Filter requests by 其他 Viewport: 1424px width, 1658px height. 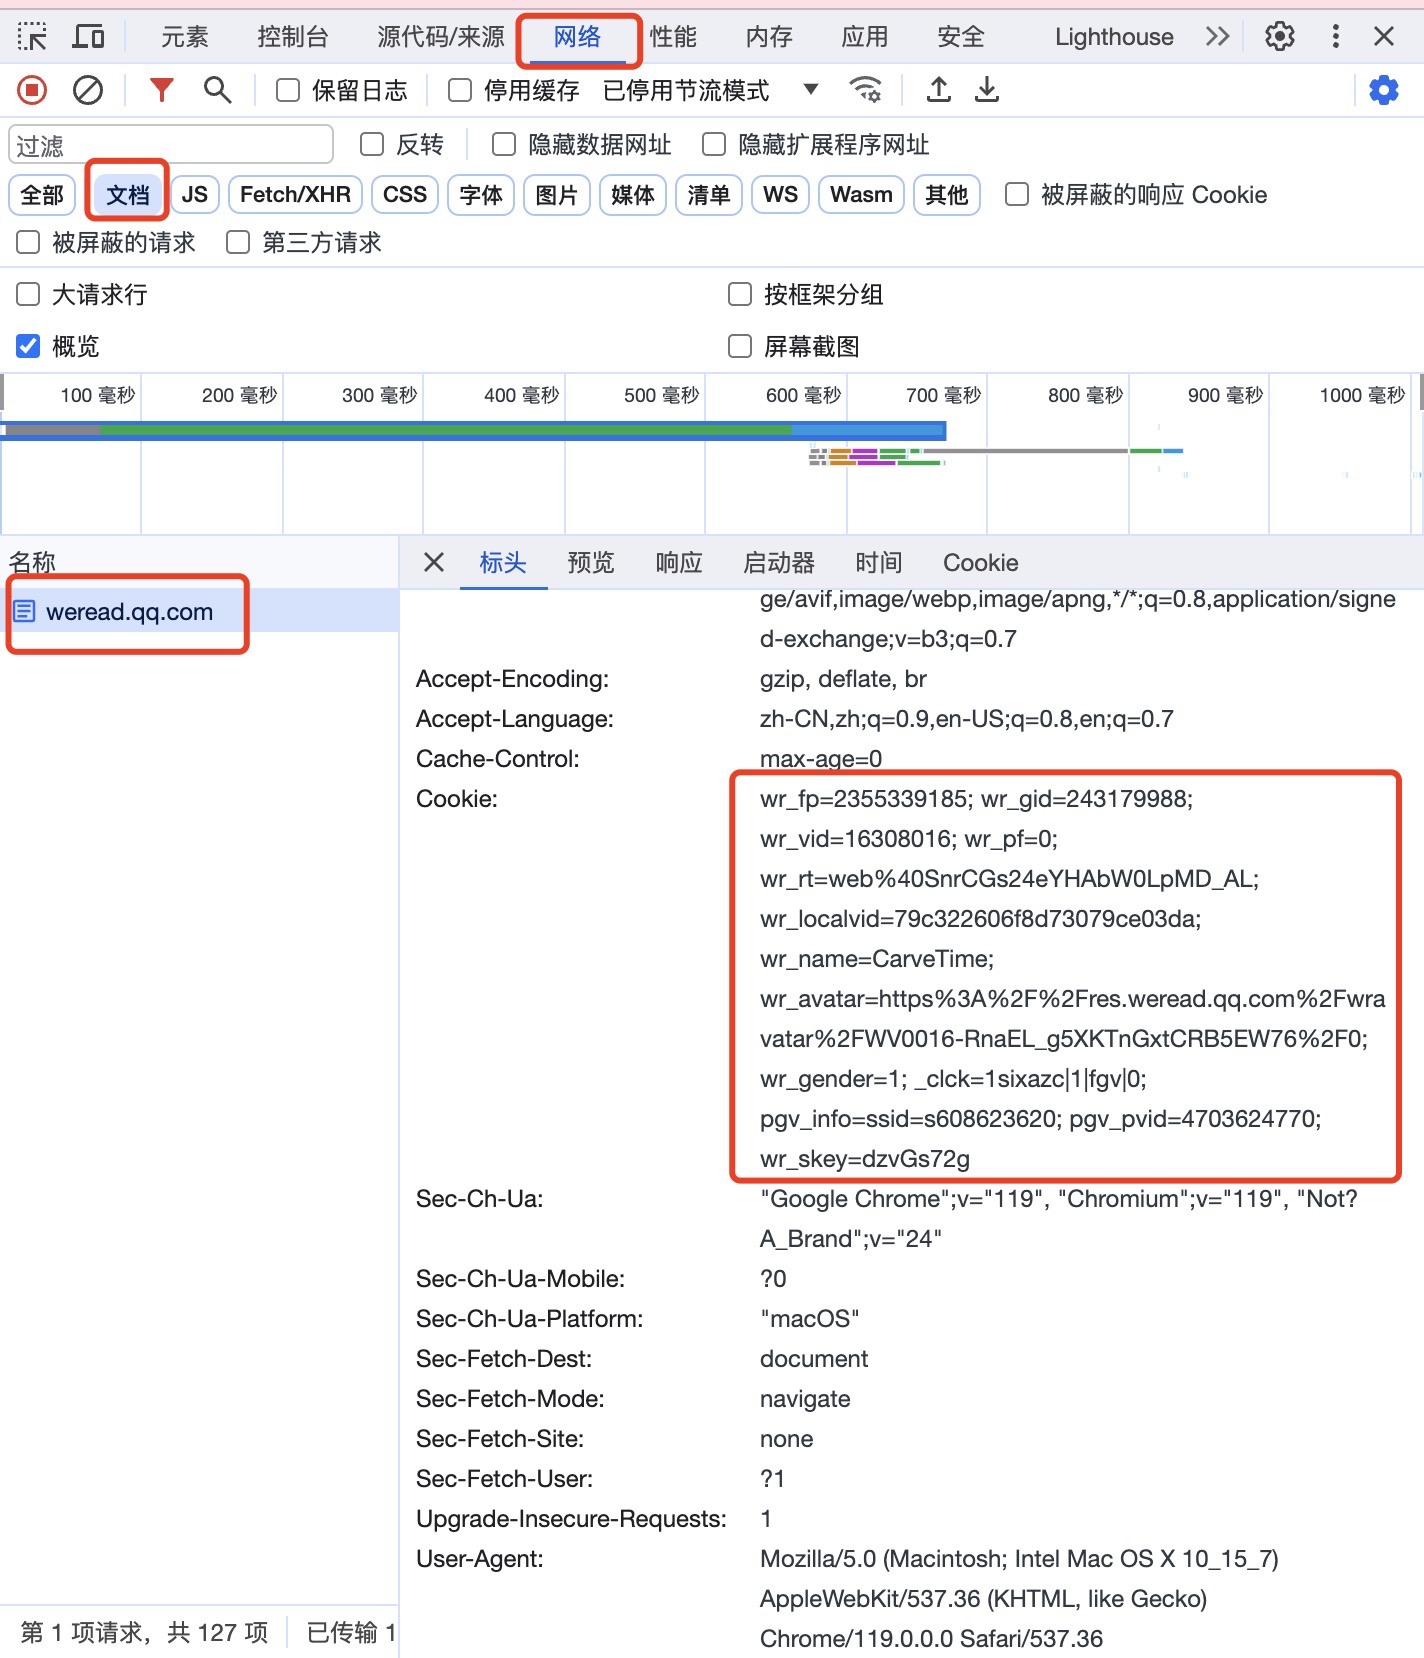(x=947, y=195)
